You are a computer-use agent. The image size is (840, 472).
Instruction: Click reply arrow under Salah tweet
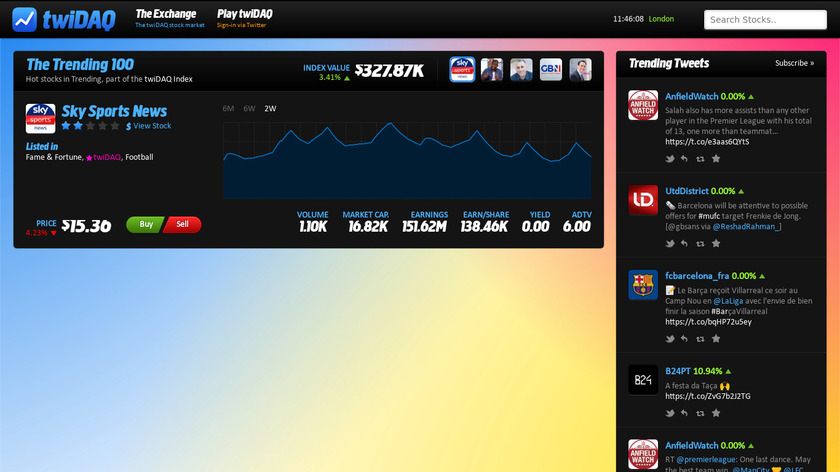tap(685, 159)
